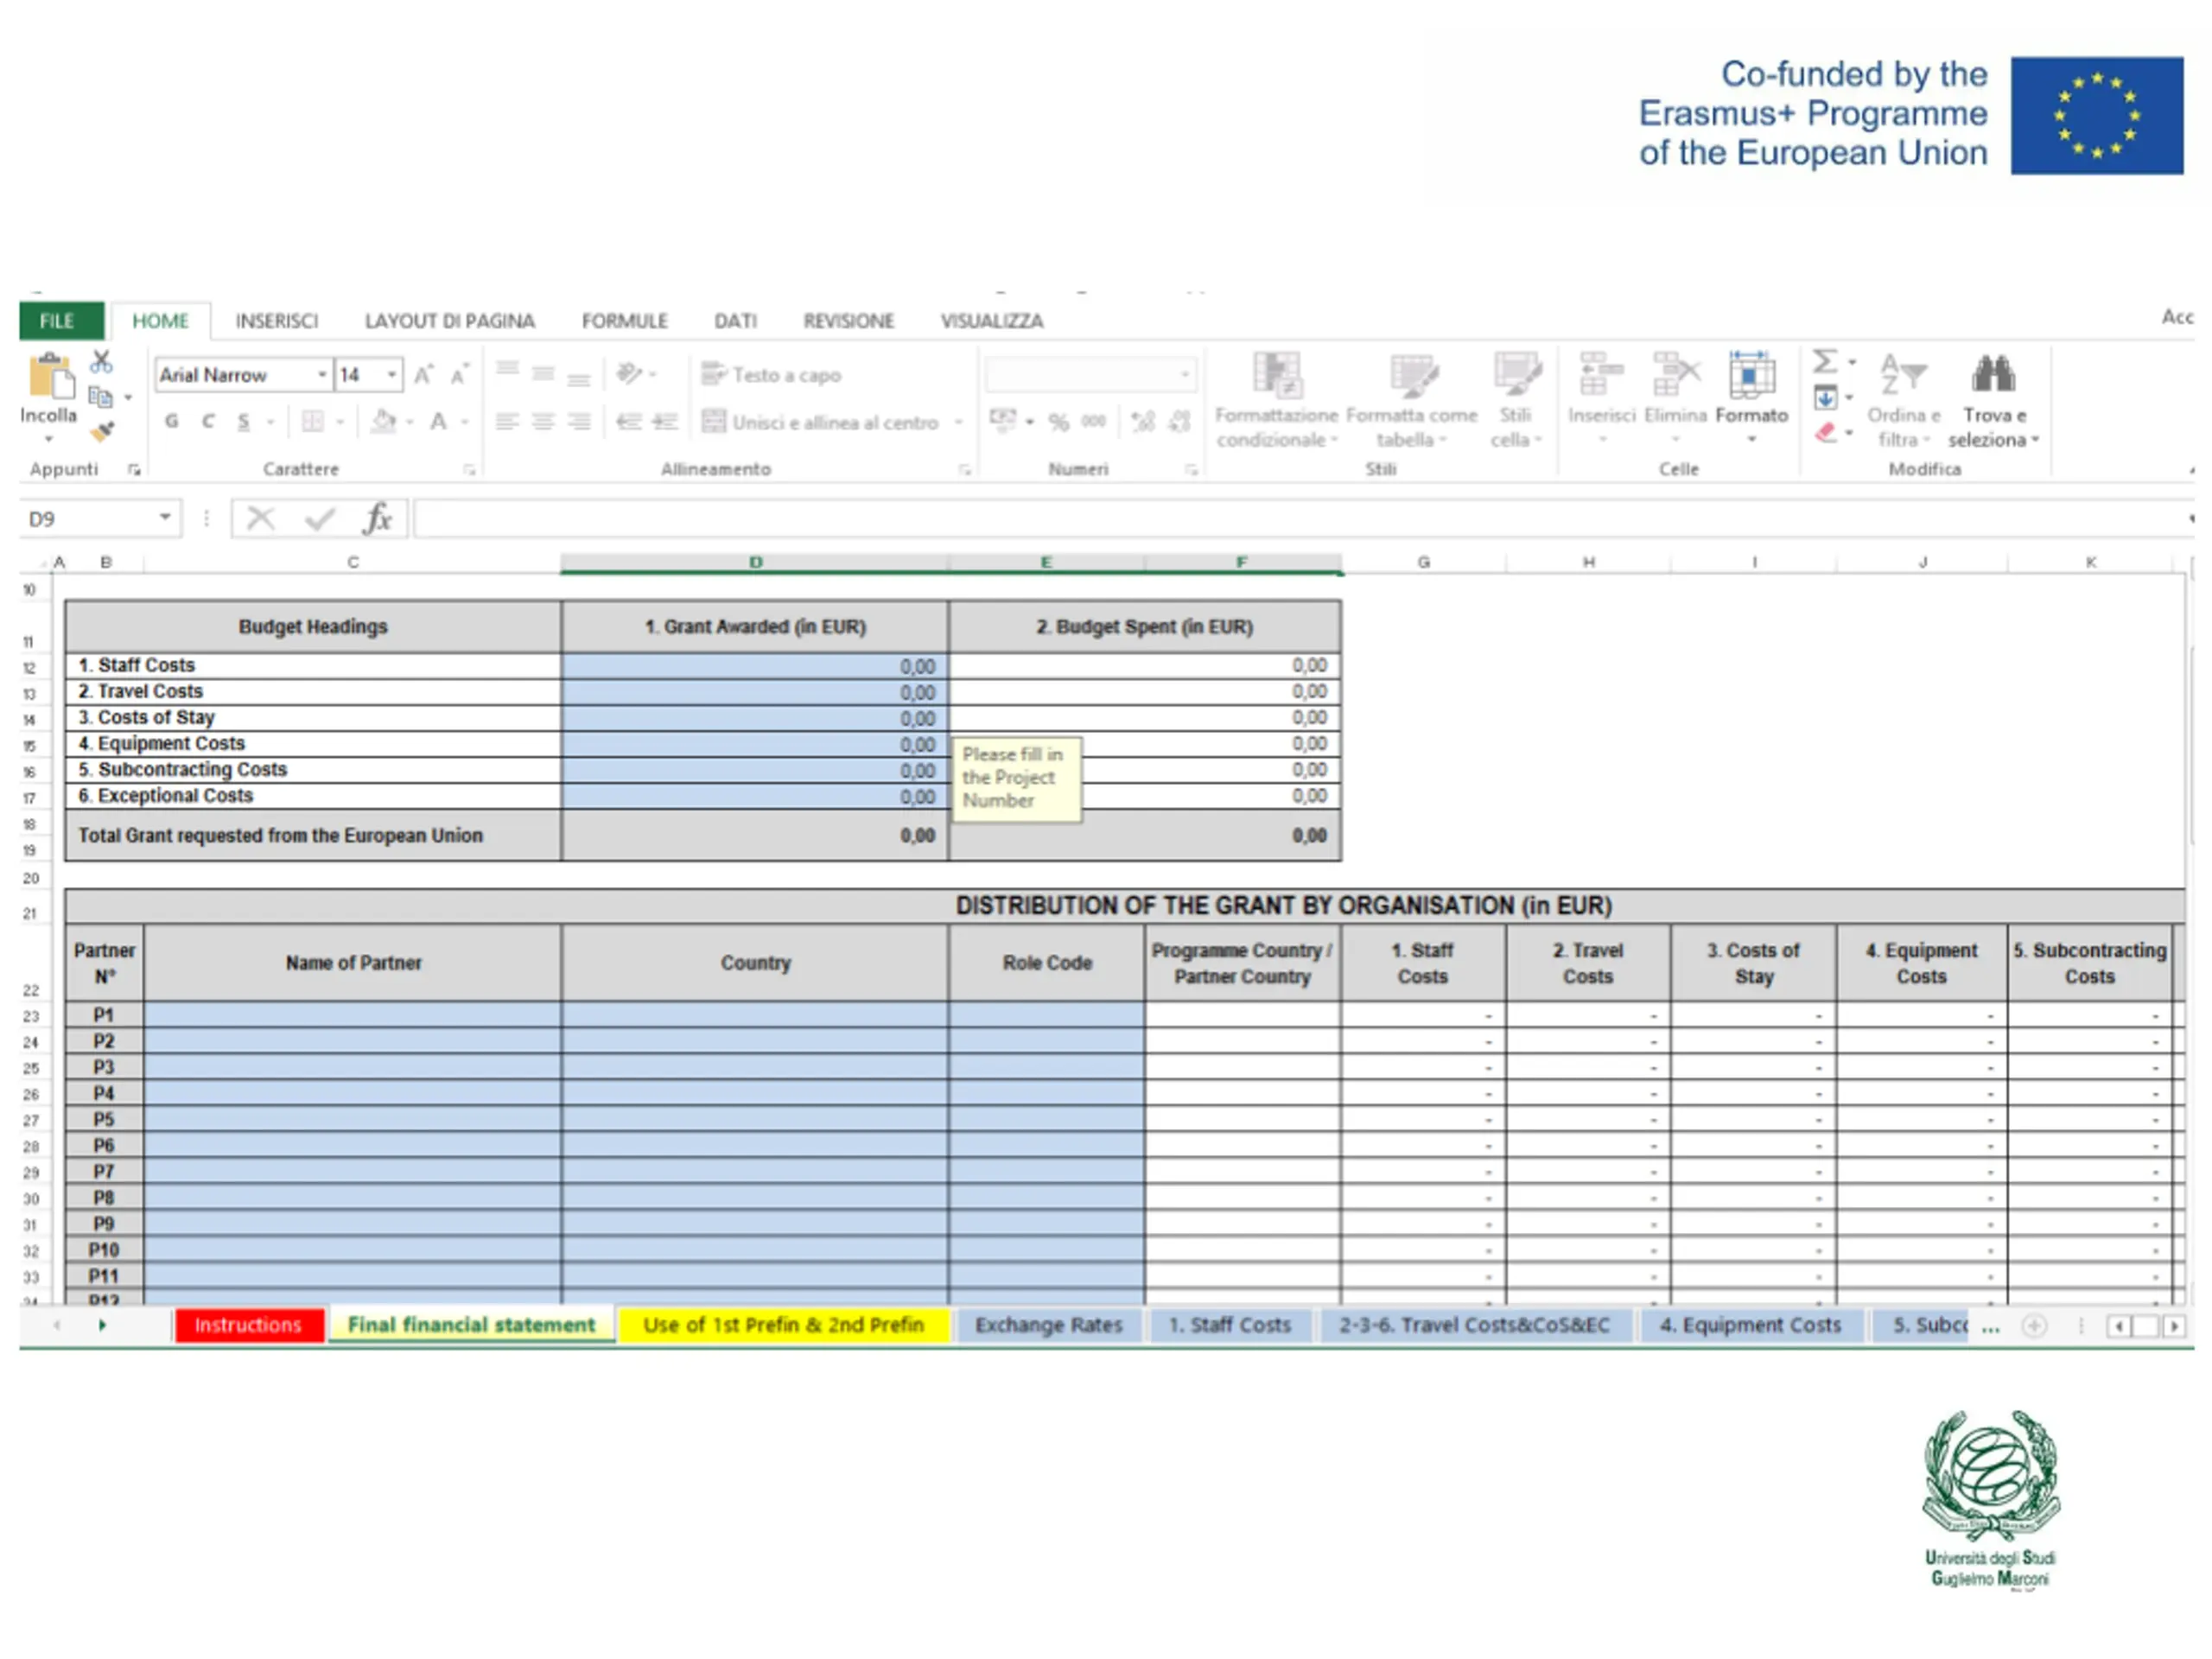2212x1659 pixels.
Task: Open the Exchange Rates sheet tab
Action: pyautogui.click(x=1048, y=1325)
